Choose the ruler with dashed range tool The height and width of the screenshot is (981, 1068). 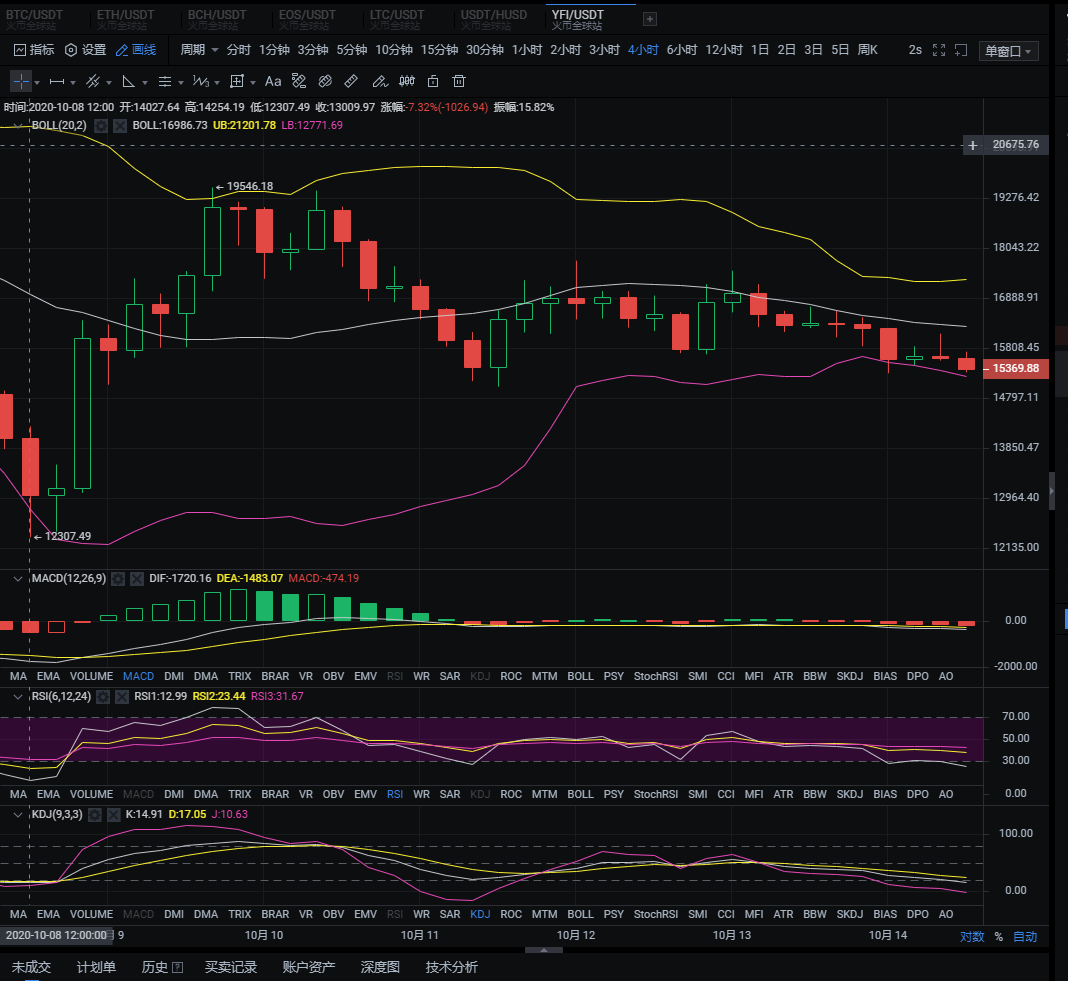(x=298, y=82)
